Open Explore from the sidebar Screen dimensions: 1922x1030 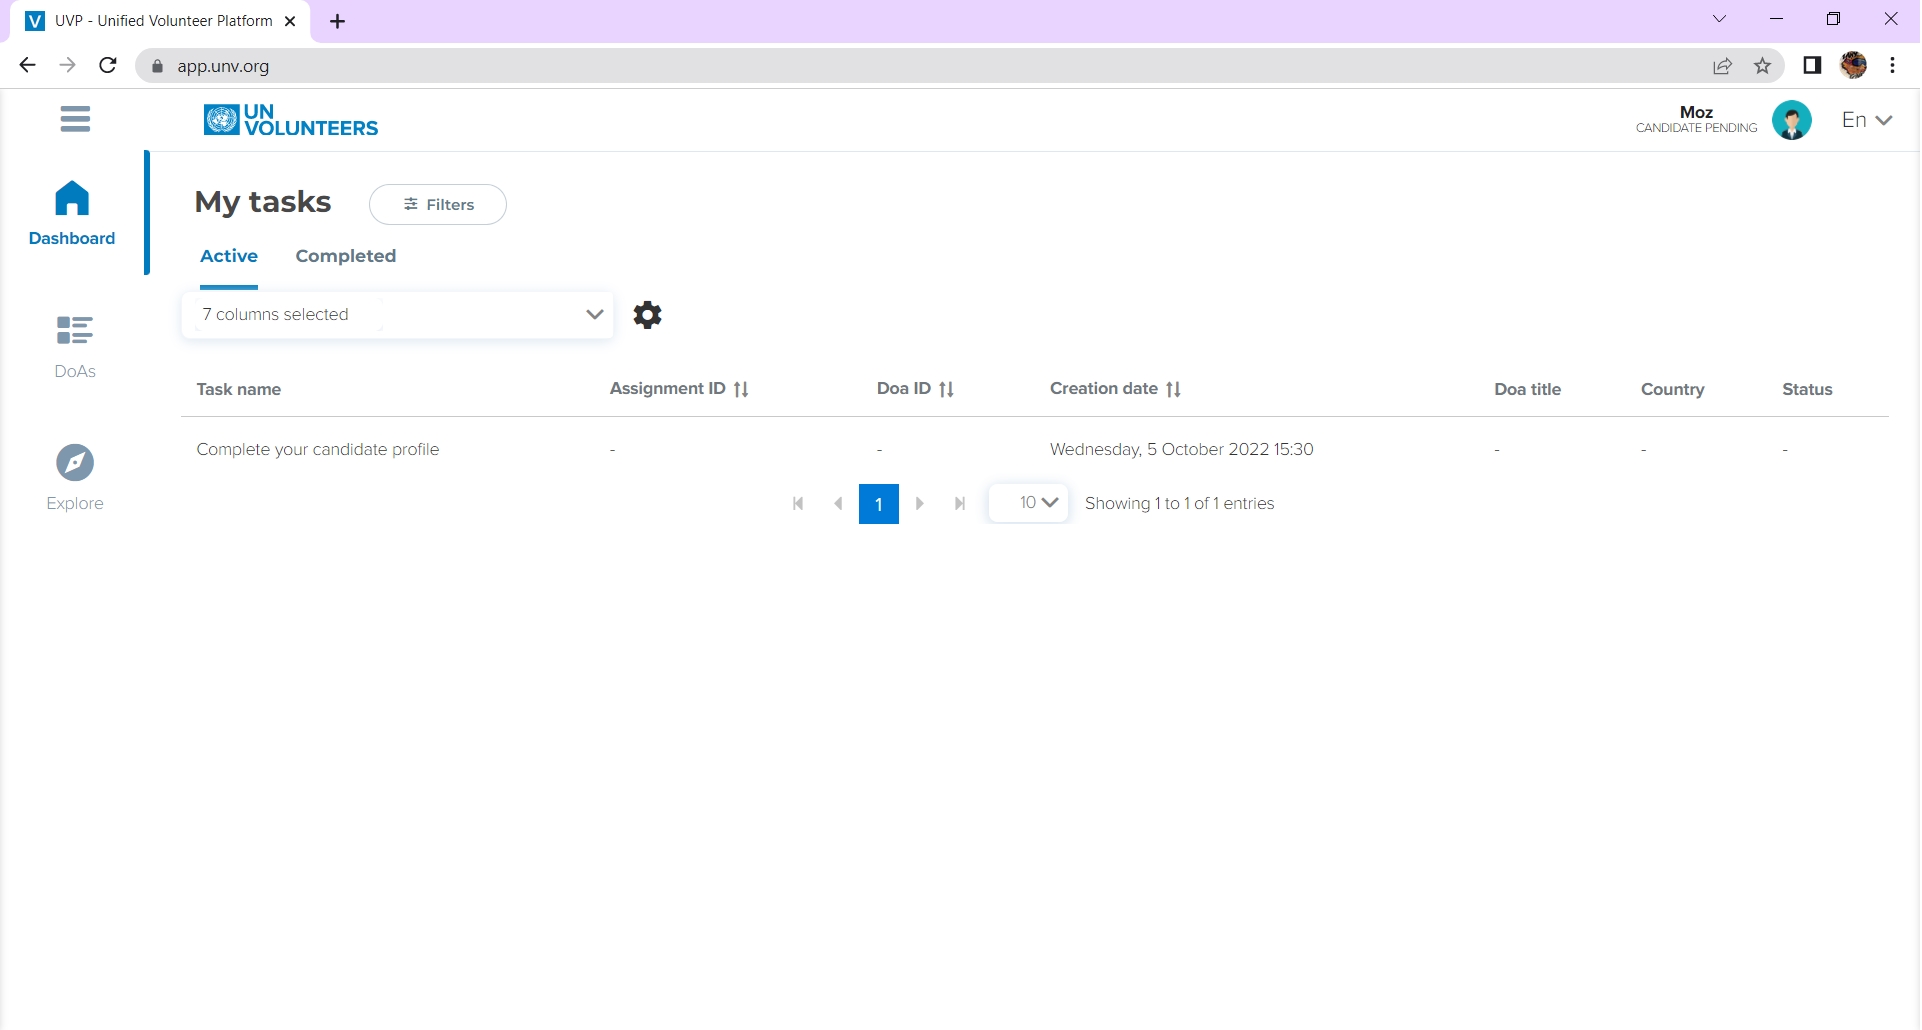click(74, 477)
